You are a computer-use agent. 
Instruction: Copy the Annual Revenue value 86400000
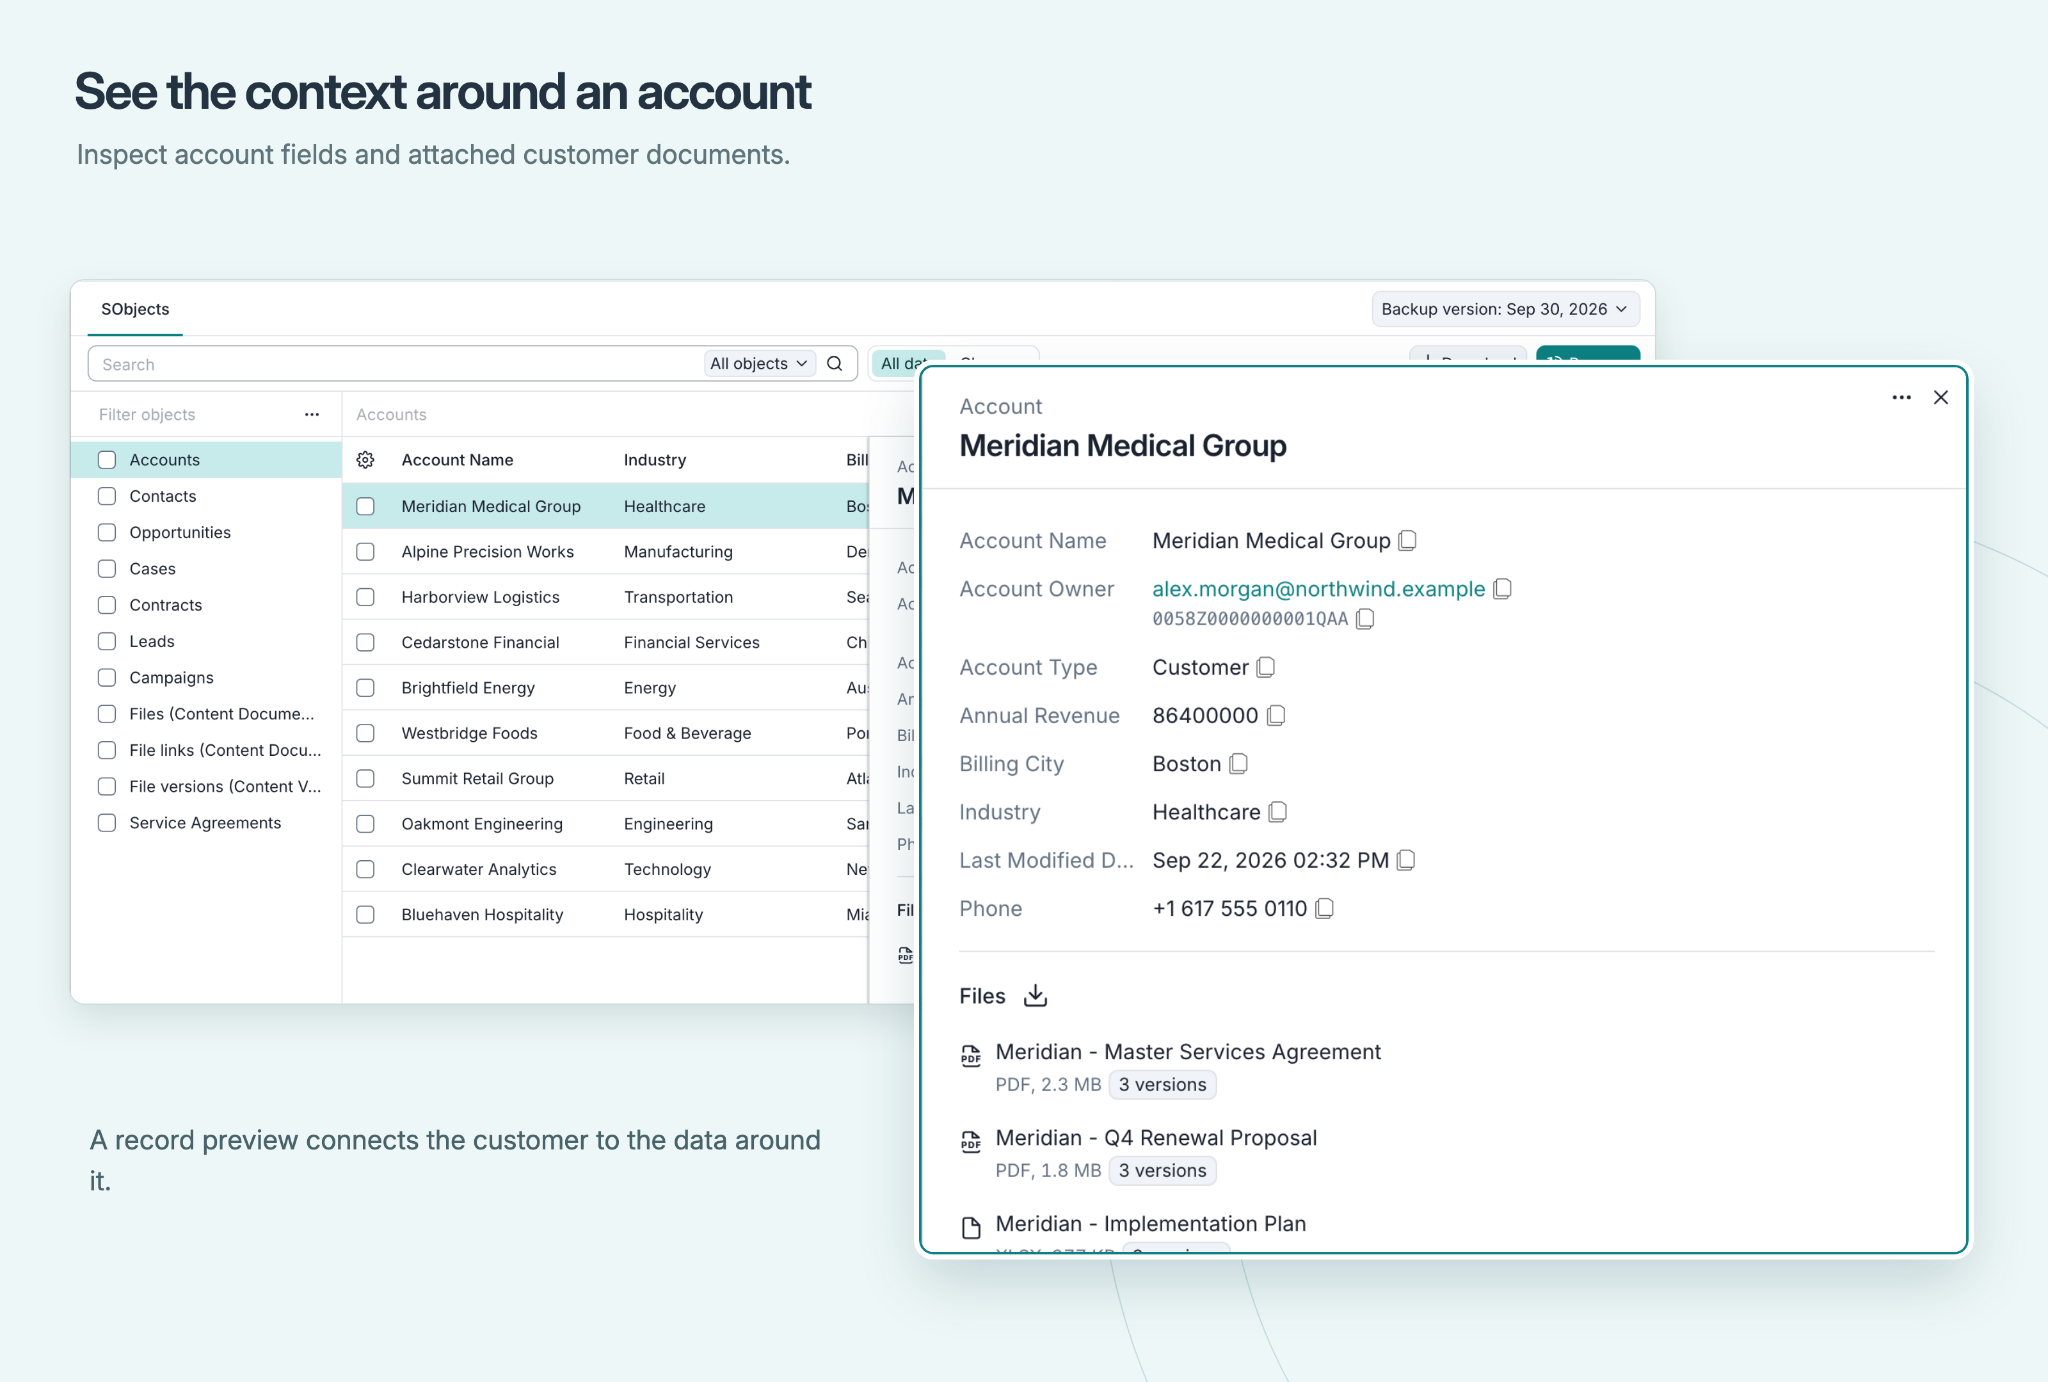(1275, 716)
